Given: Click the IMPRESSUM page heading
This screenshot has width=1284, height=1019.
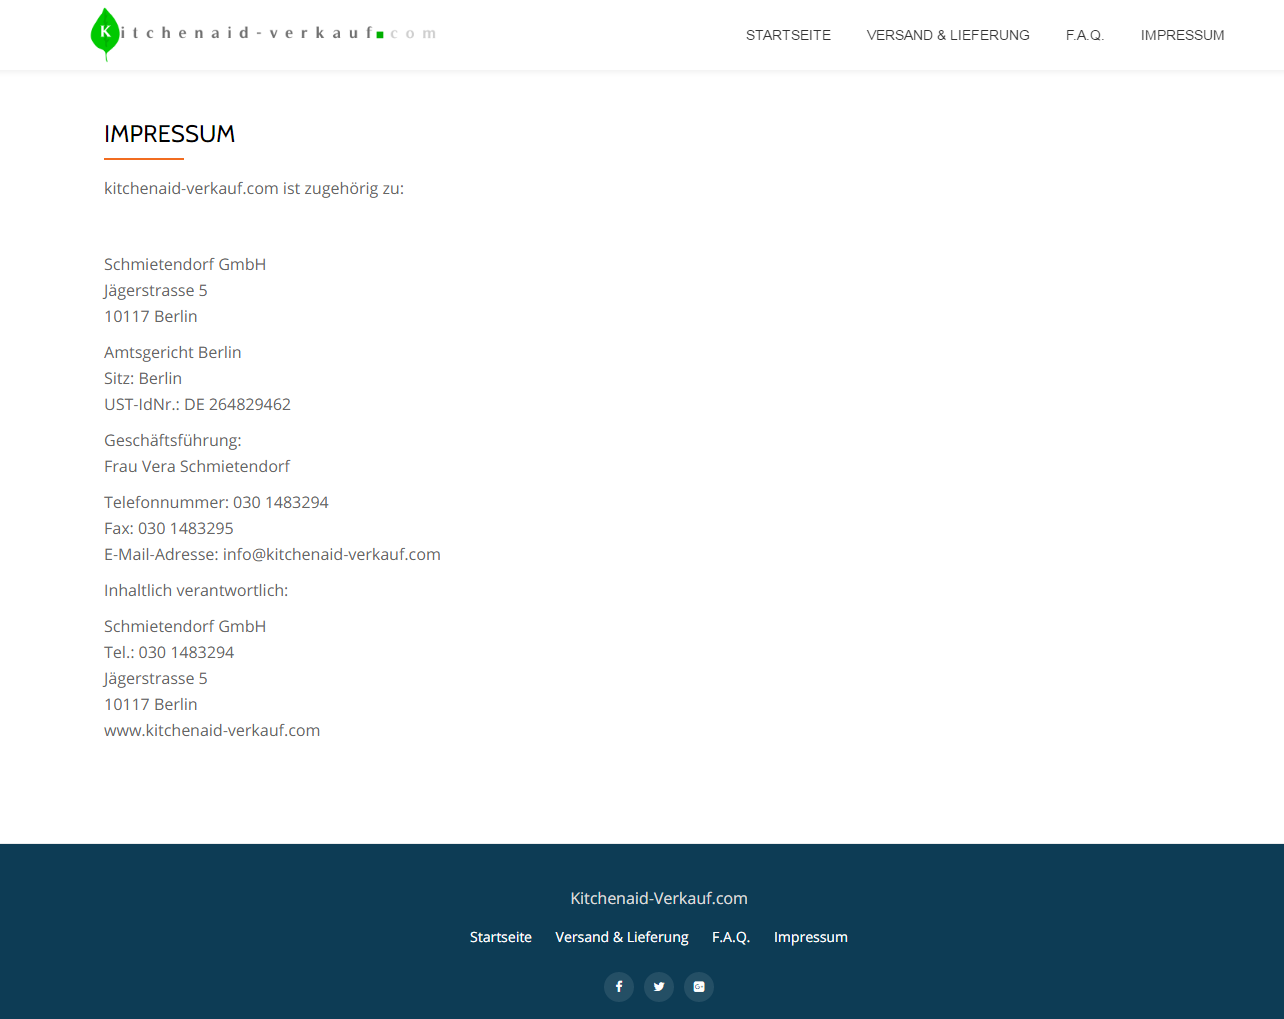Looking at the screenshot, I should point(170,134).
